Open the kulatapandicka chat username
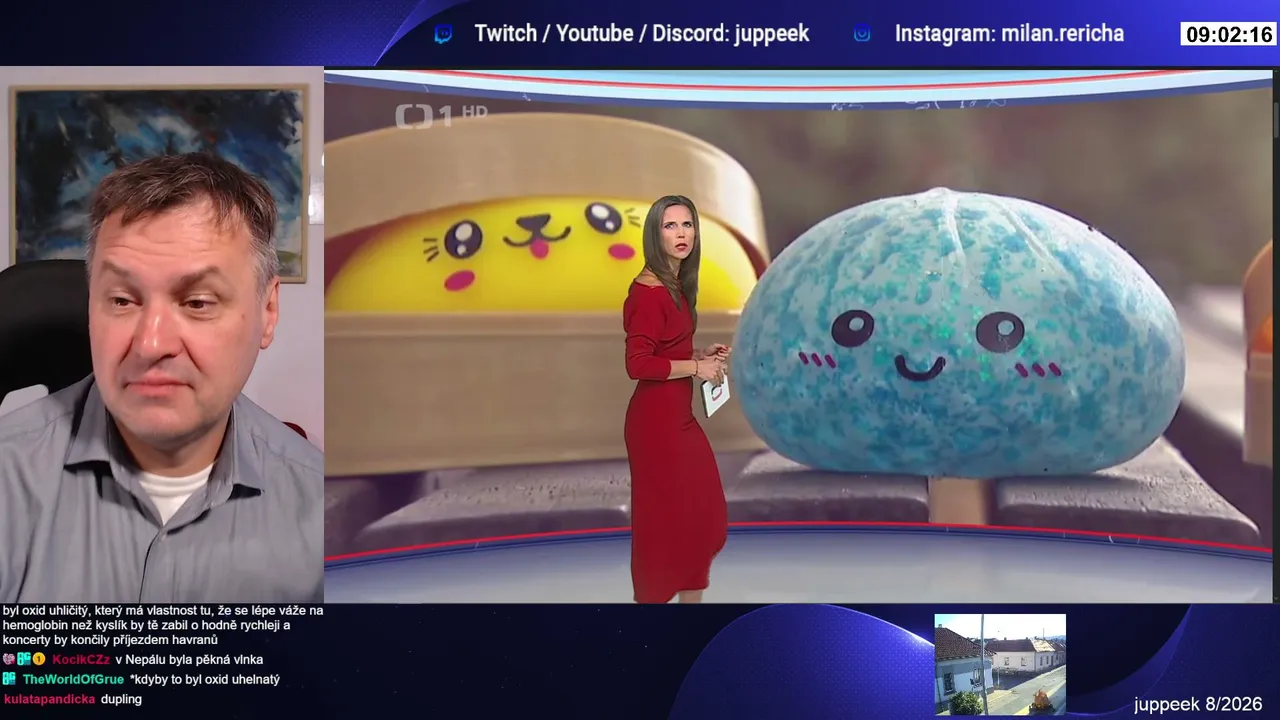Image resolution: width=1280 pixels, height=720 pixels. [49, 699]
